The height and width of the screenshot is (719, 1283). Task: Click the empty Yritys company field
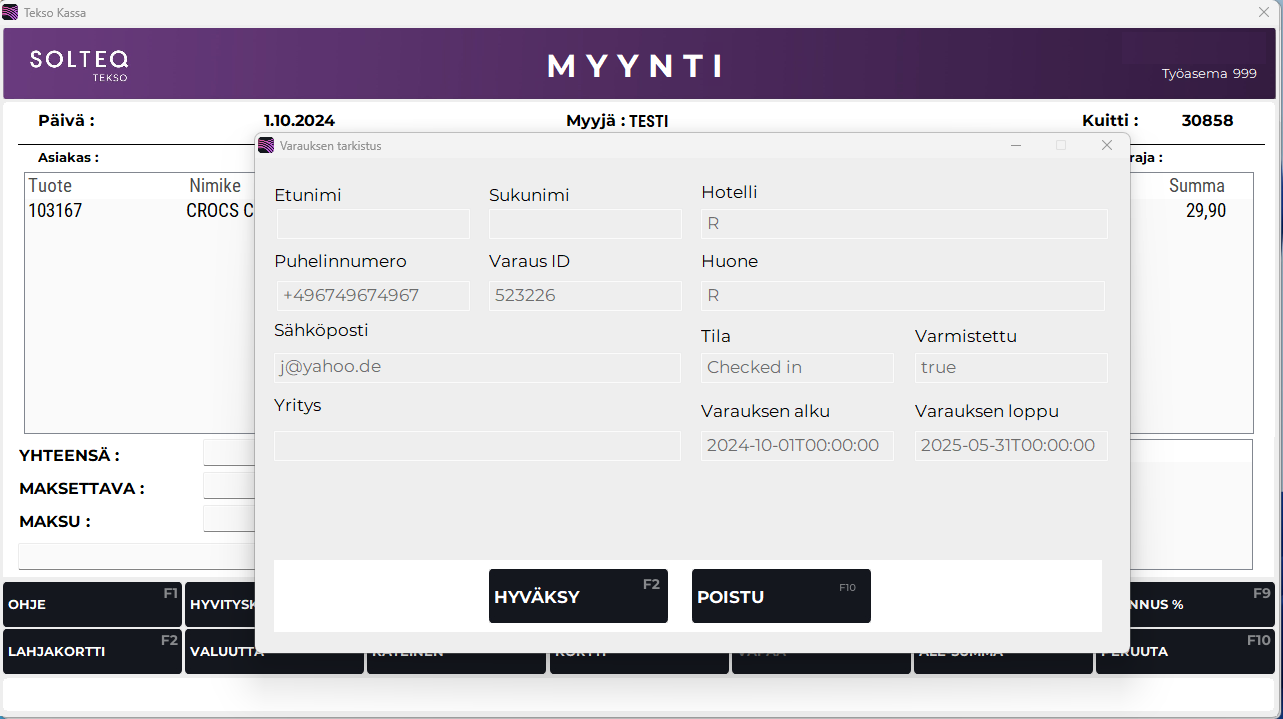click(x=477, y=446)
